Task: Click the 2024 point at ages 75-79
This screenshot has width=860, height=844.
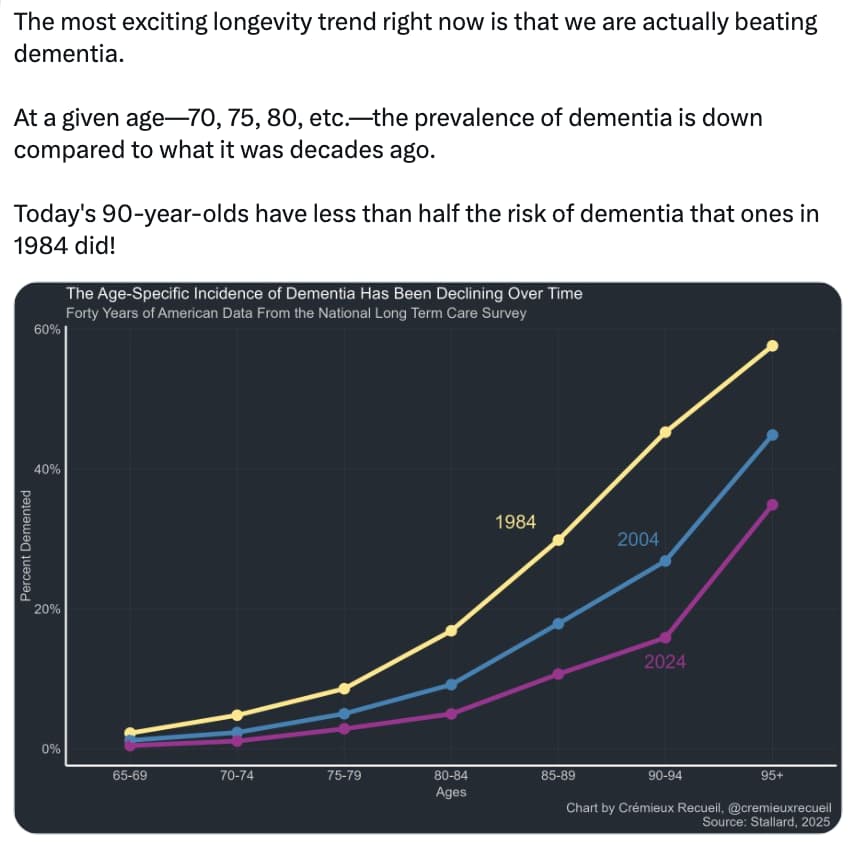Action: point(344,729)
